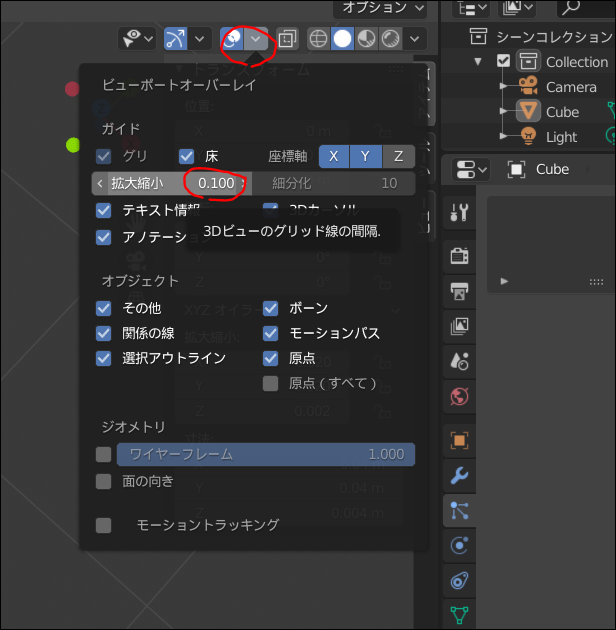Click the 拡大縮小 grid scale field

coord(172,184)
